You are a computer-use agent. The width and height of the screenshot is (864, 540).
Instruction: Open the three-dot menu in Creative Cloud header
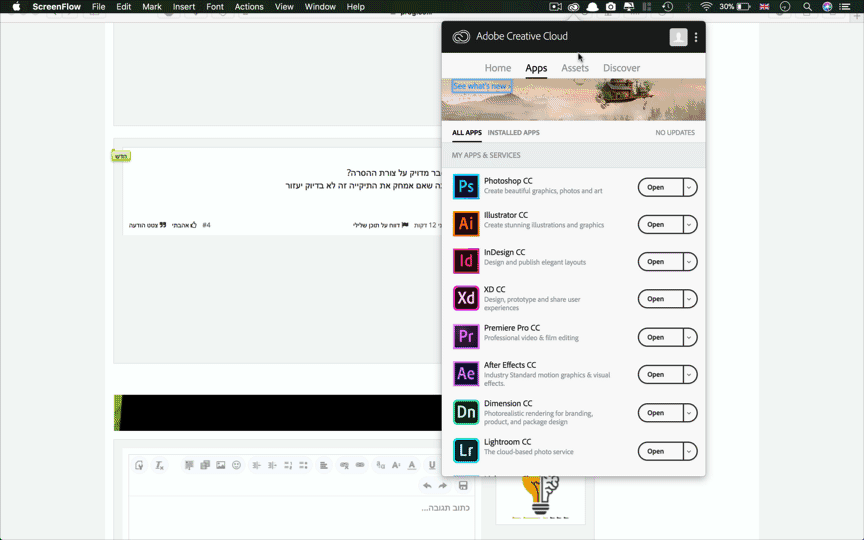click(x=696, y=37)
